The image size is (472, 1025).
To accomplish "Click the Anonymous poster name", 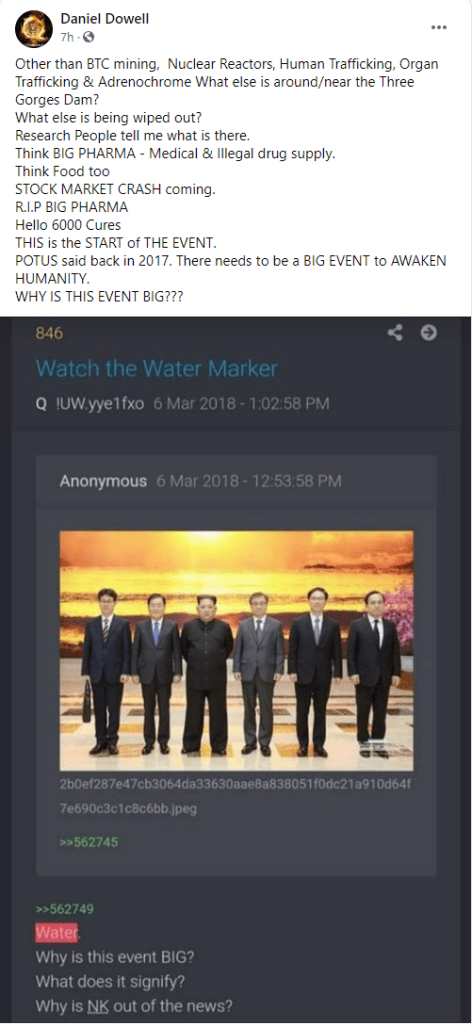I will (x=103, y=482).
